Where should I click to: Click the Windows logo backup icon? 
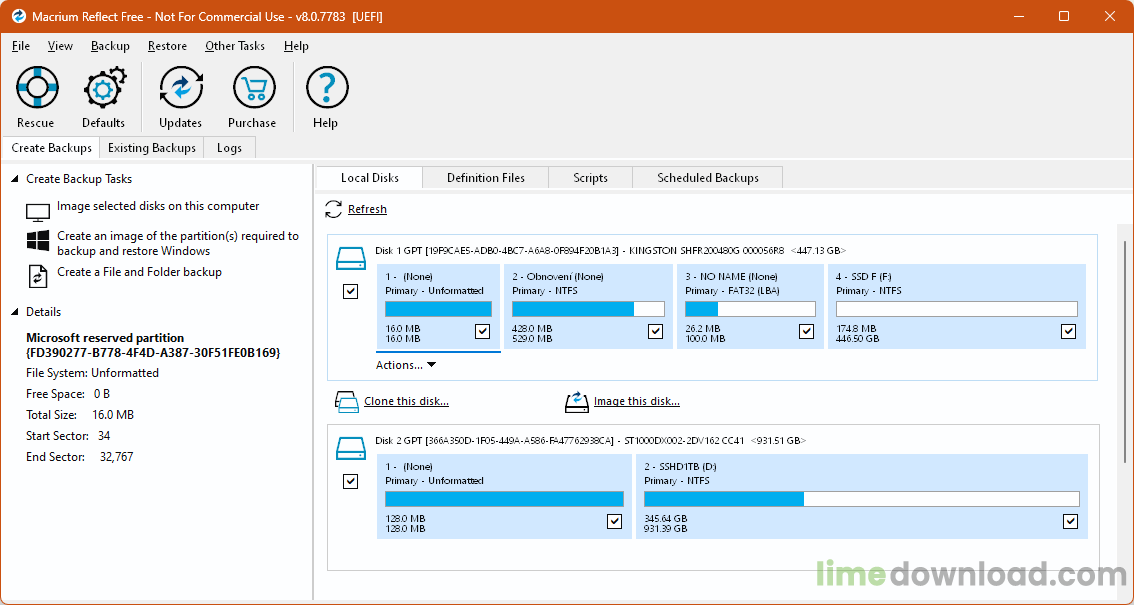coord(38,241)
